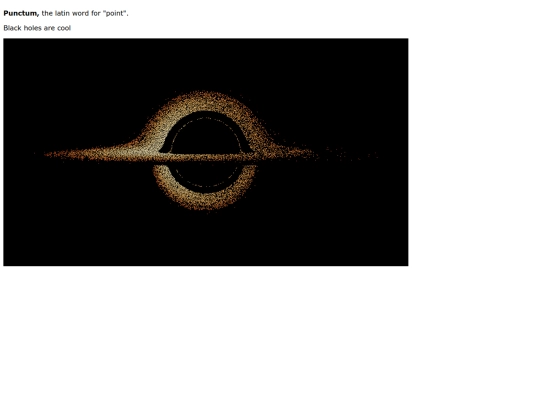Click the bold word "Punctum,"
Viewport: 540px width, 405px height.
pos(21,13)
